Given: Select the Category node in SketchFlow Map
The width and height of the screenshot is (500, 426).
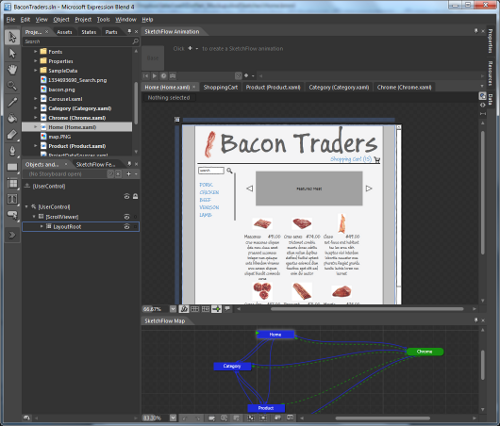Looking at the screenshot, I should (232, 366).
